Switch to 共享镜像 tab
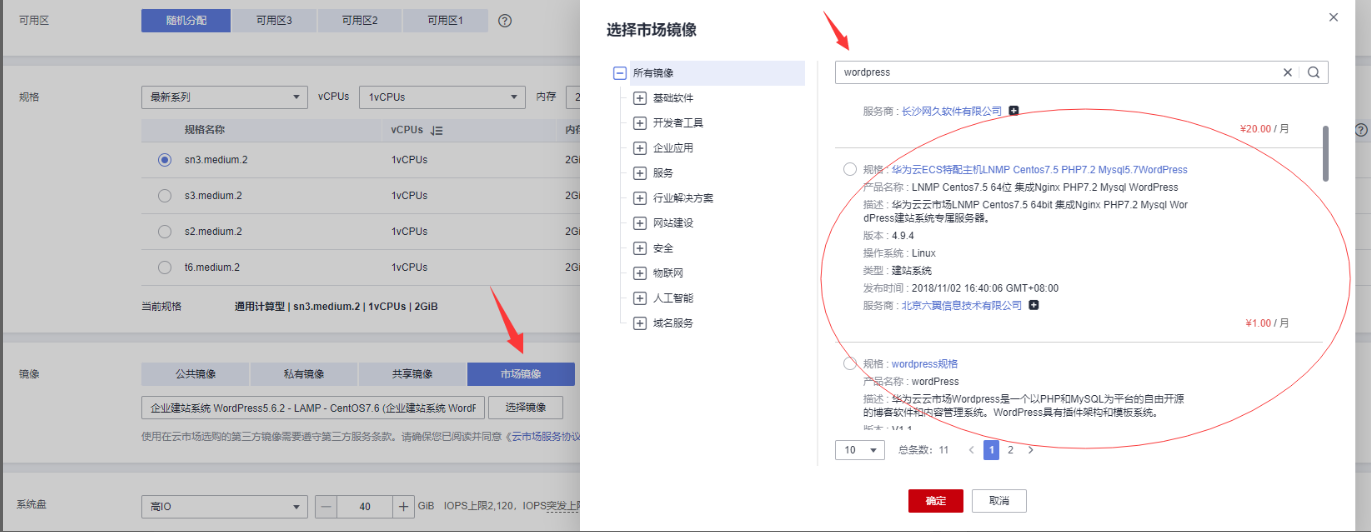Screen dimensions: 1371x532 click(412, 374)
